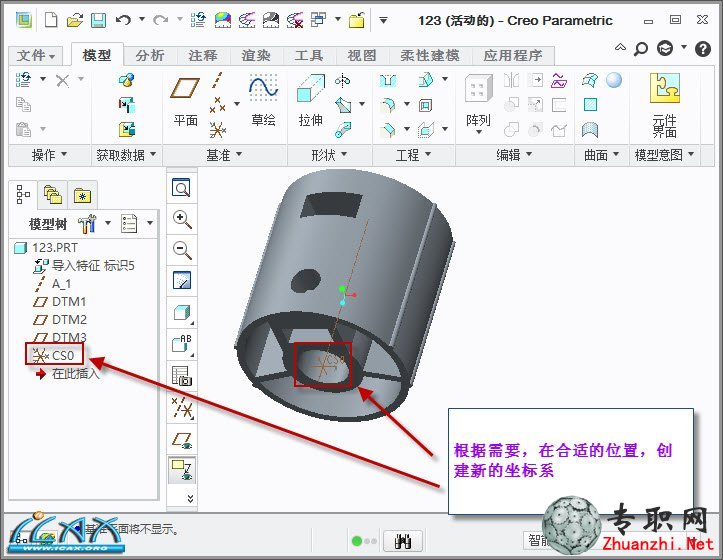Toggle display style cube icon
This screenshot has height=560, width=723.
coord(181,313)
